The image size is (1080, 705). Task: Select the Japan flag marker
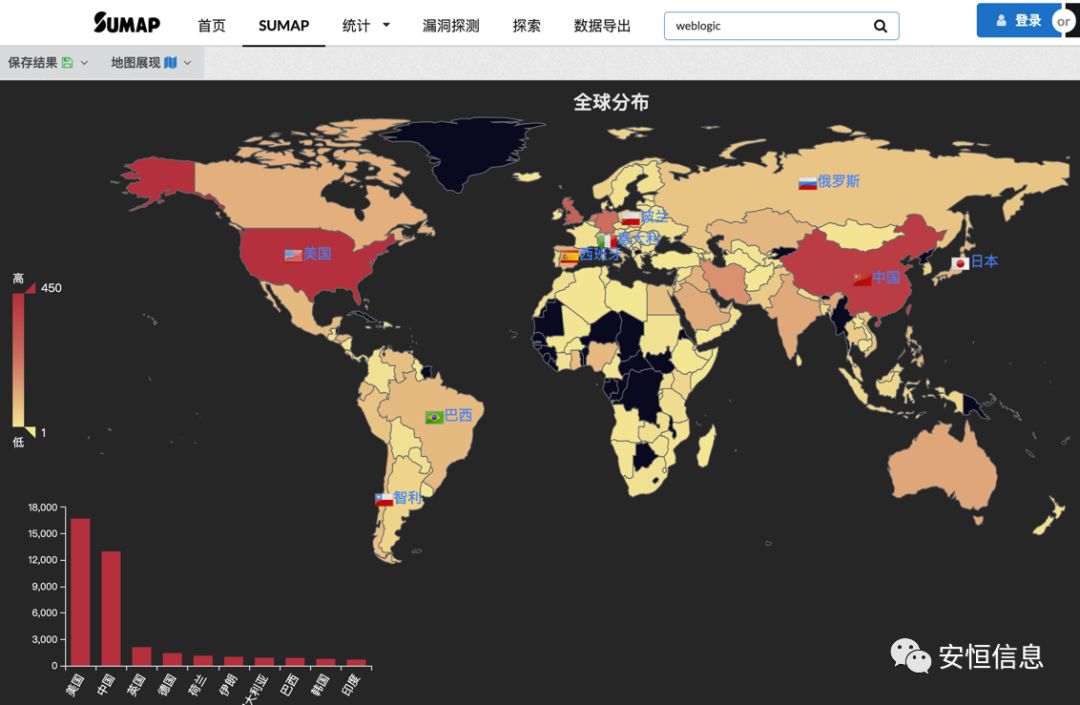pyautogui.click(x=960, y=263)
